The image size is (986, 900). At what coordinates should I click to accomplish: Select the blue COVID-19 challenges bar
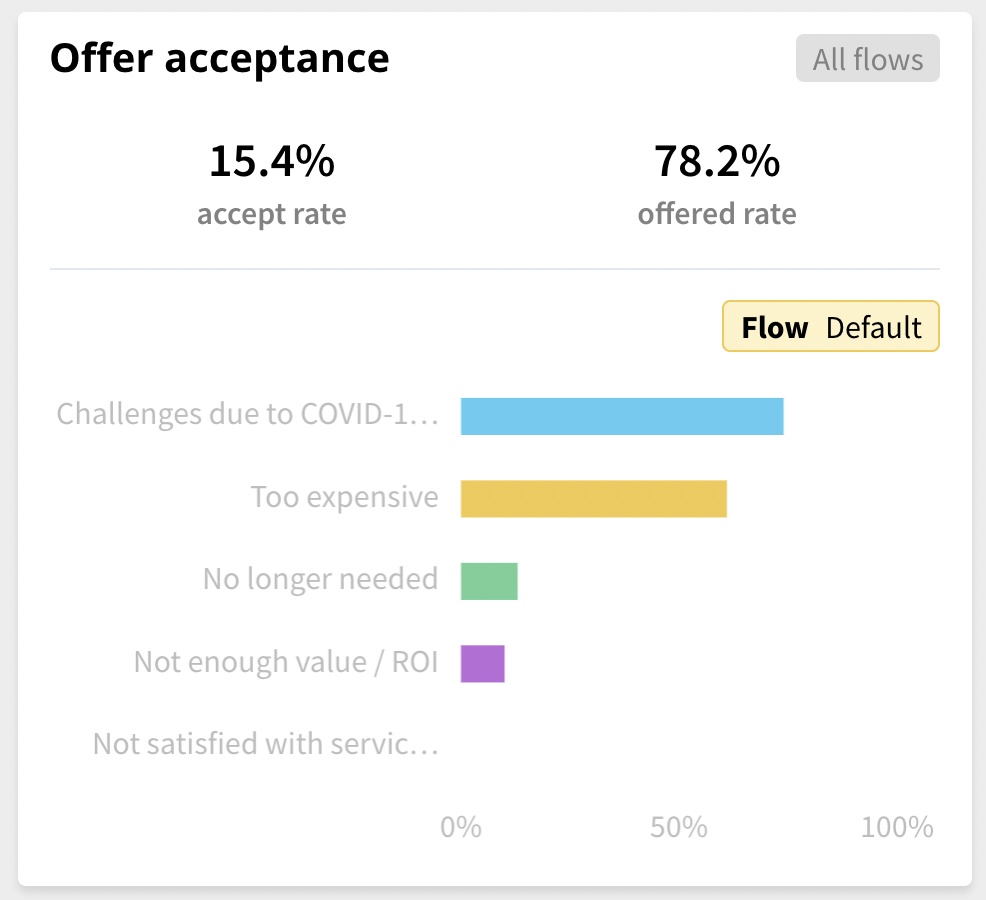[x=622, y=416]
